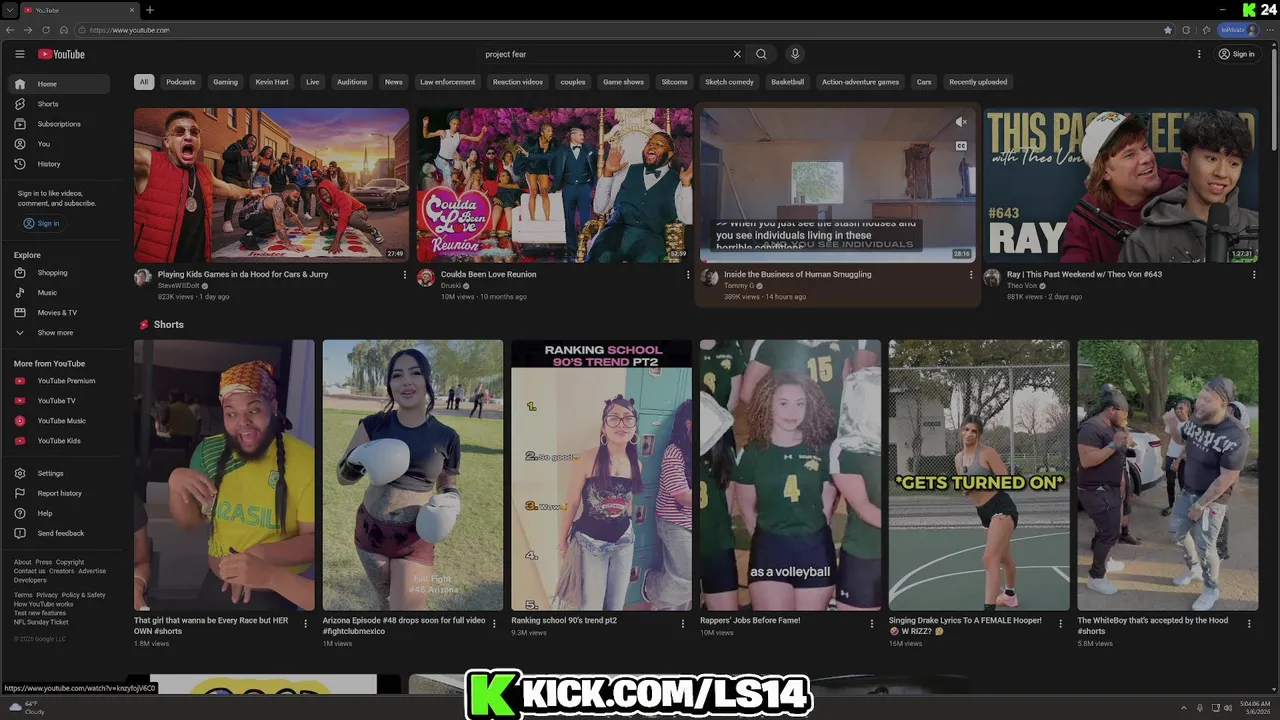Open Shopping under Explore
This screenshot has height=720, width=1280.
coord(60,273)
